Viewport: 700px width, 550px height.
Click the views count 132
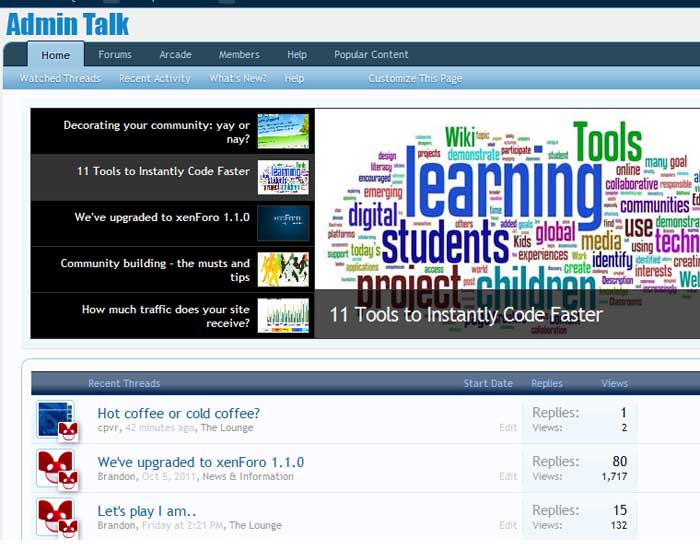pos(619,525)
